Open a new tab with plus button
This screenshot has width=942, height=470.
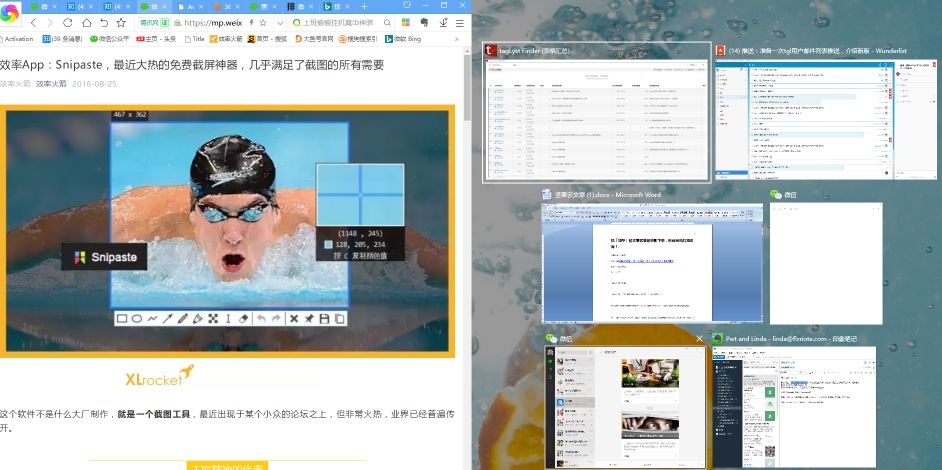pos(364,7)
